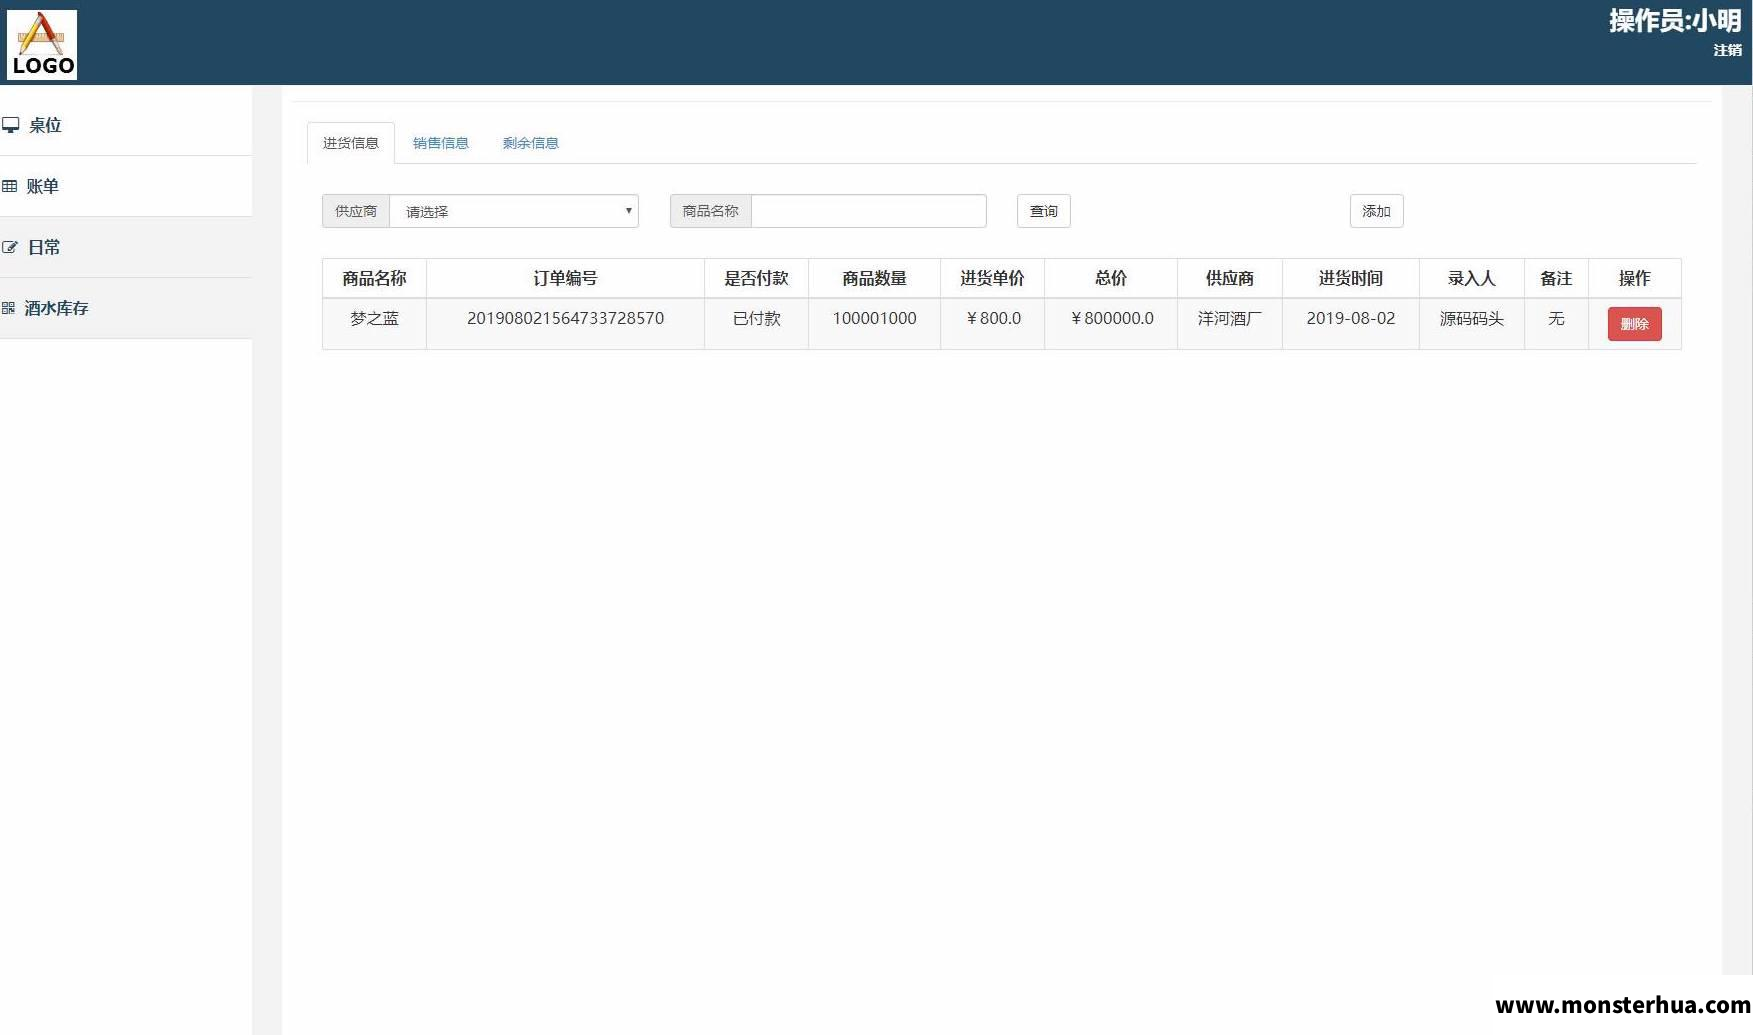Open the 供应商 请选择 dropdown

point(514,211)
